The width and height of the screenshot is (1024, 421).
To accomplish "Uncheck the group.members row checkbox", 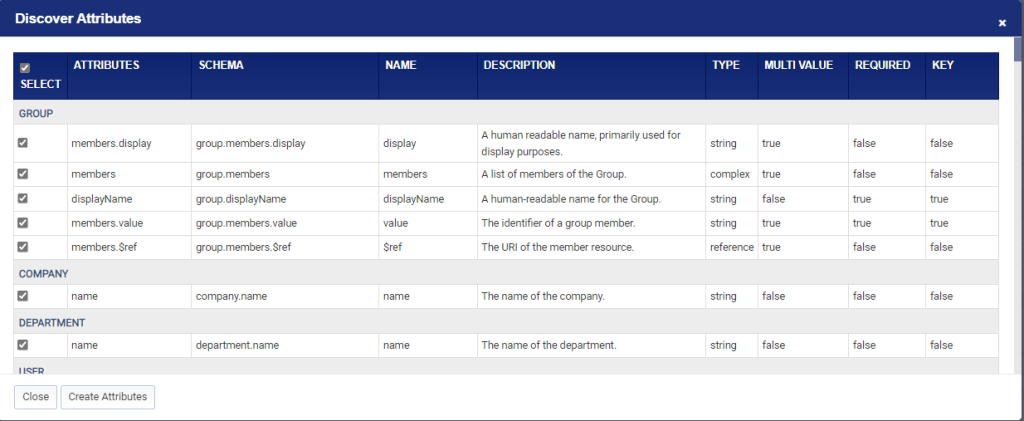I will pyautogui.click(x=23, y=174).
